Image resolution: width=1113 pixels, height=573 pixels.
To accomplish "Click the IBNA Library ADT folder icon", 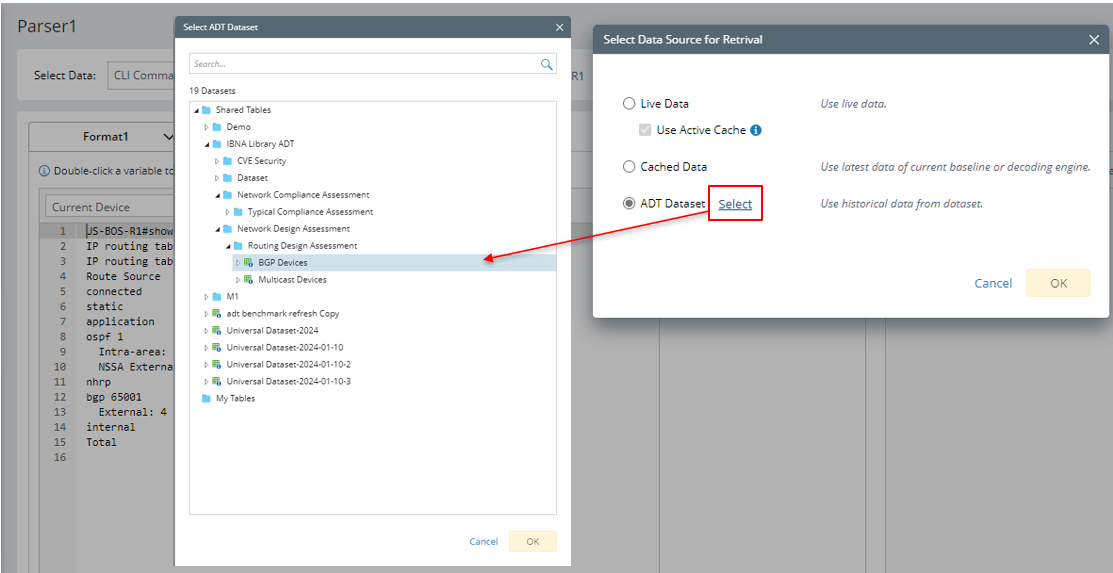I will 216,144.
